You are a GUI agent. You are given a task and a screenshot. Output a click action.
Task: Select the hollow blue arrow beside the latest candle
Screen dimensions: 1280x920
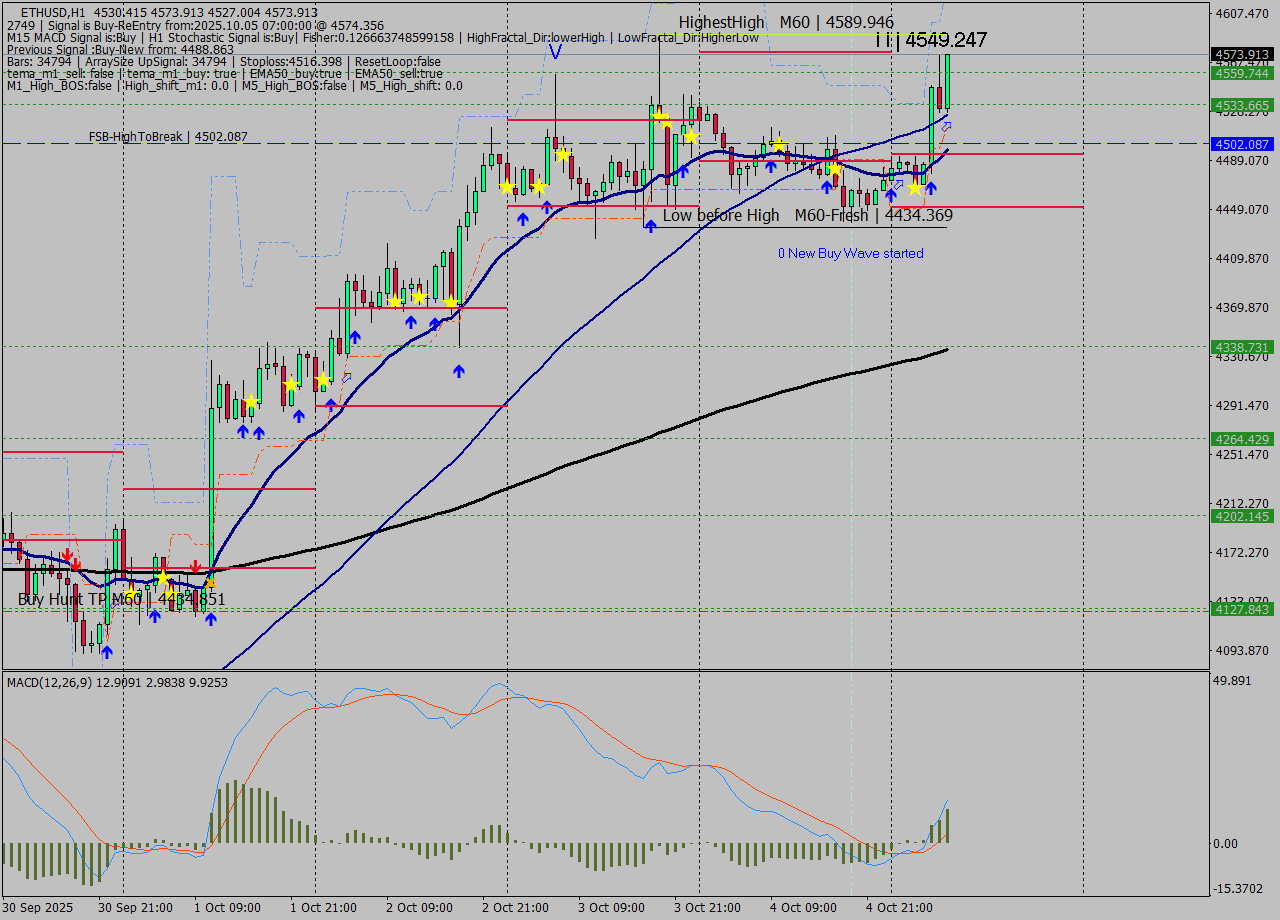946,126
